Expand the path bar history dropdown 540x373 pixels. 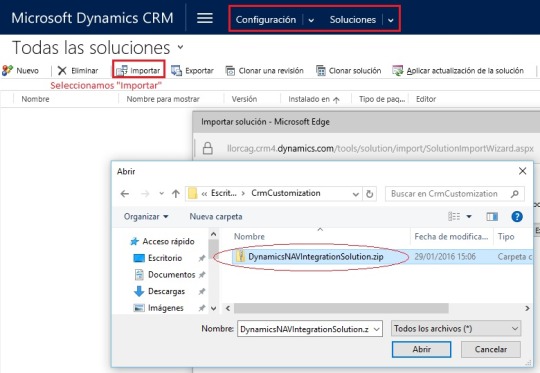(356, 194)
